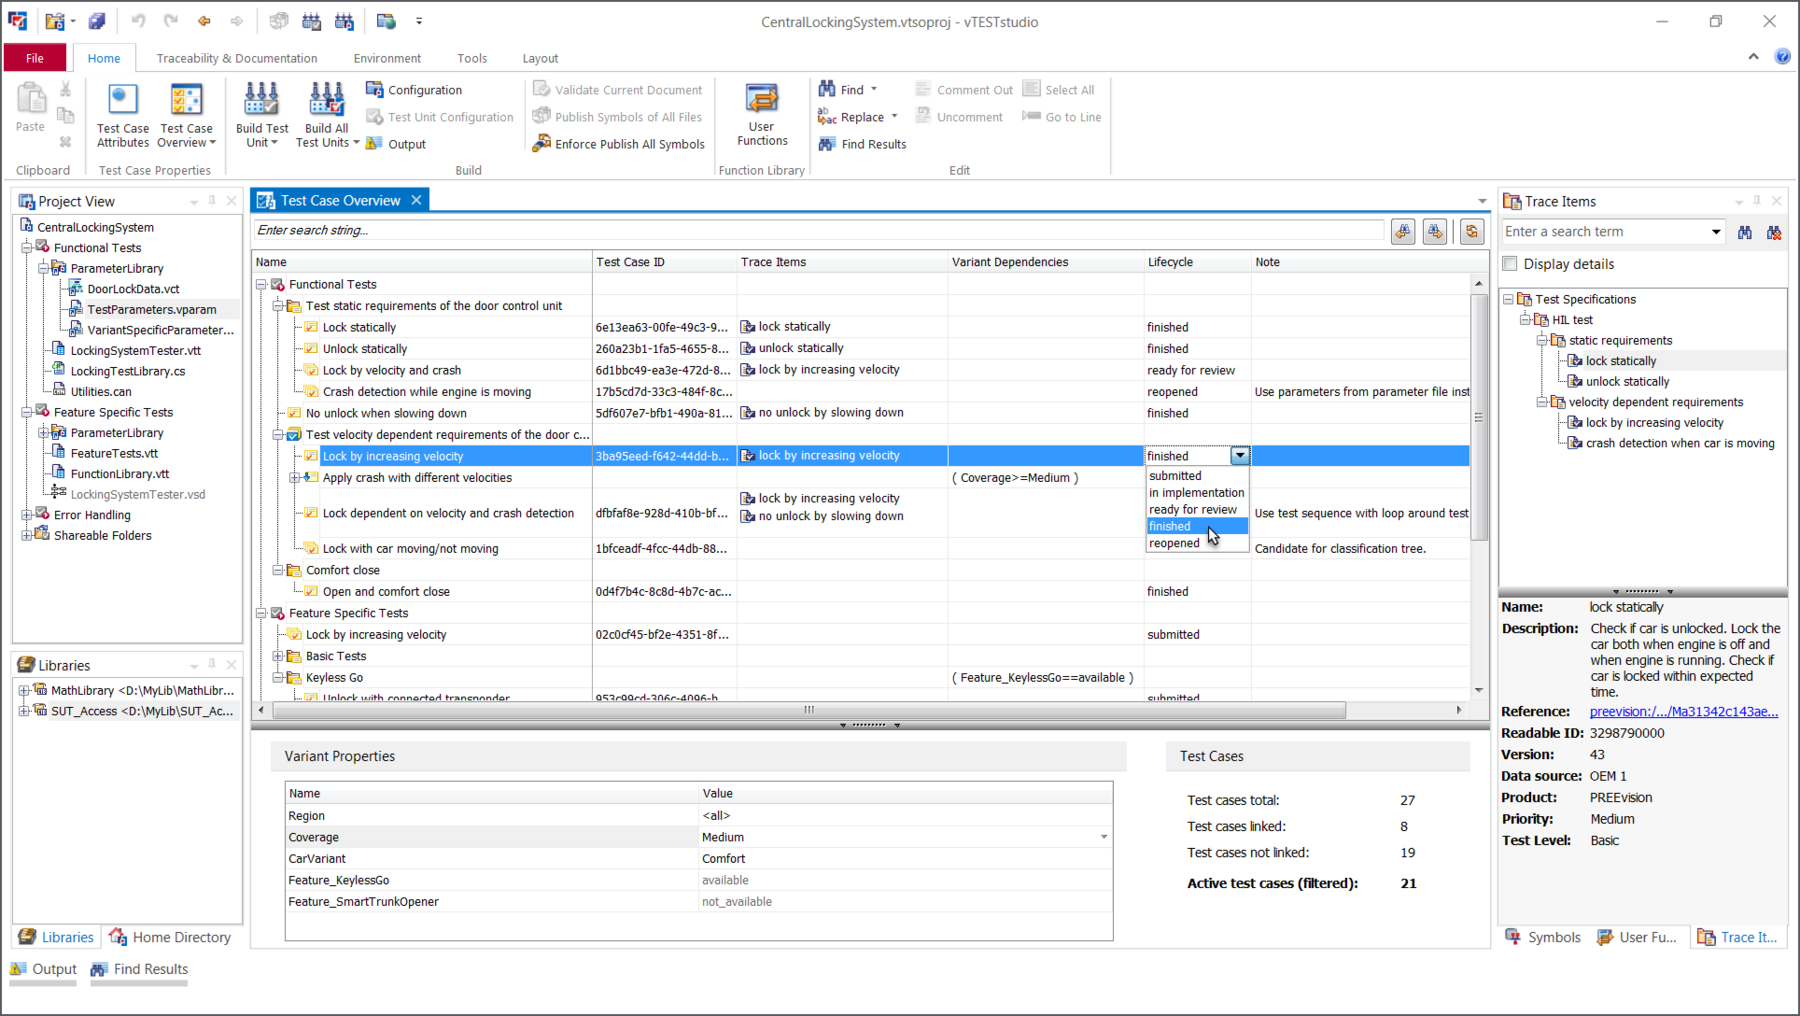1800x1016 pixels.
Task: Click the Comment Out icon
Action: pos(923,89)
